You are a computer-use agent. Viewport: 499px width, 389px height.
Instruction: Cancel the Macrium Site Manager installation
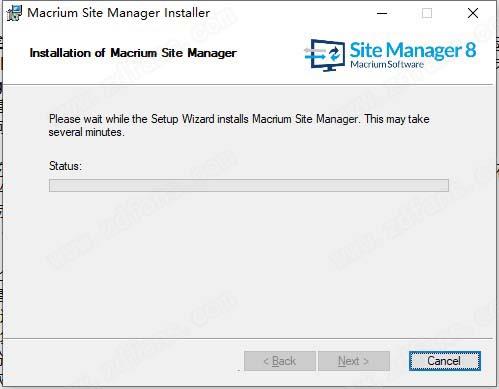point(445,361)
